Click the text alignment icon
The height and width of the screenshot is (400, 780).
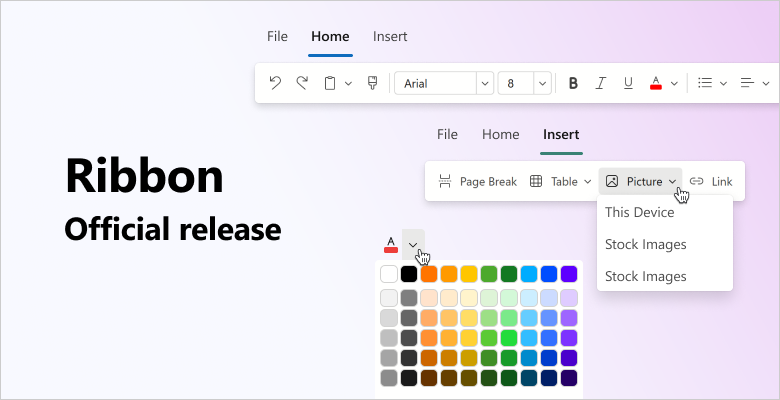tap(747, 83)
